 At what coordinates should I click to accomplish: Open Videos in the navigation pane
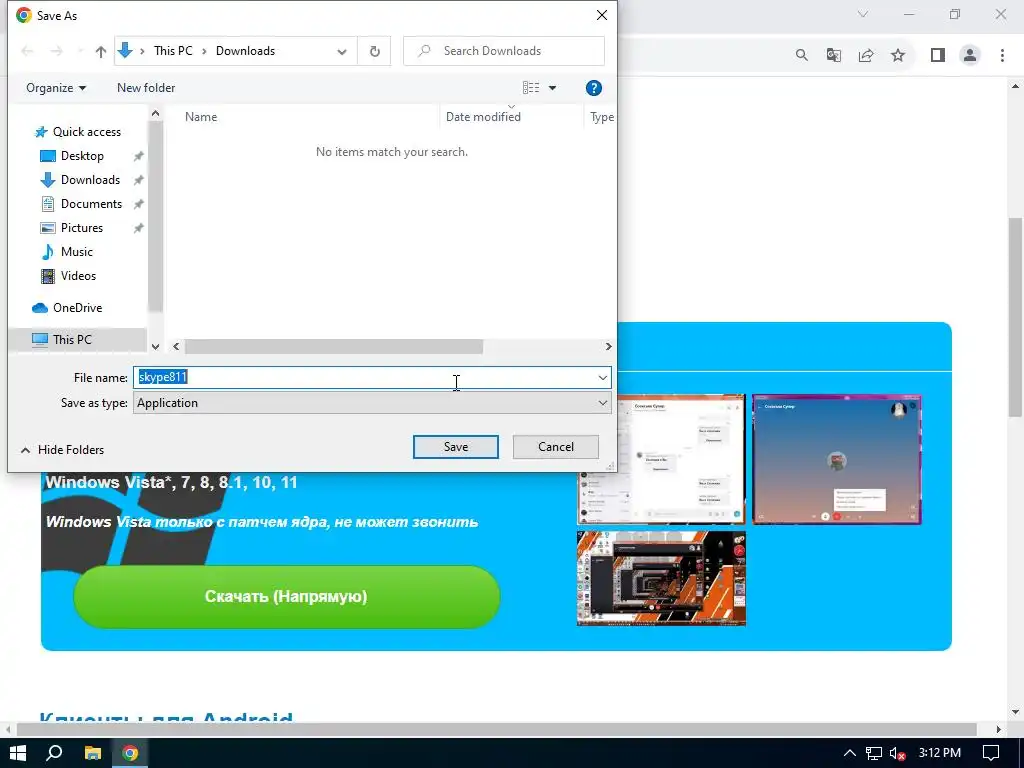tap(78, 276)
